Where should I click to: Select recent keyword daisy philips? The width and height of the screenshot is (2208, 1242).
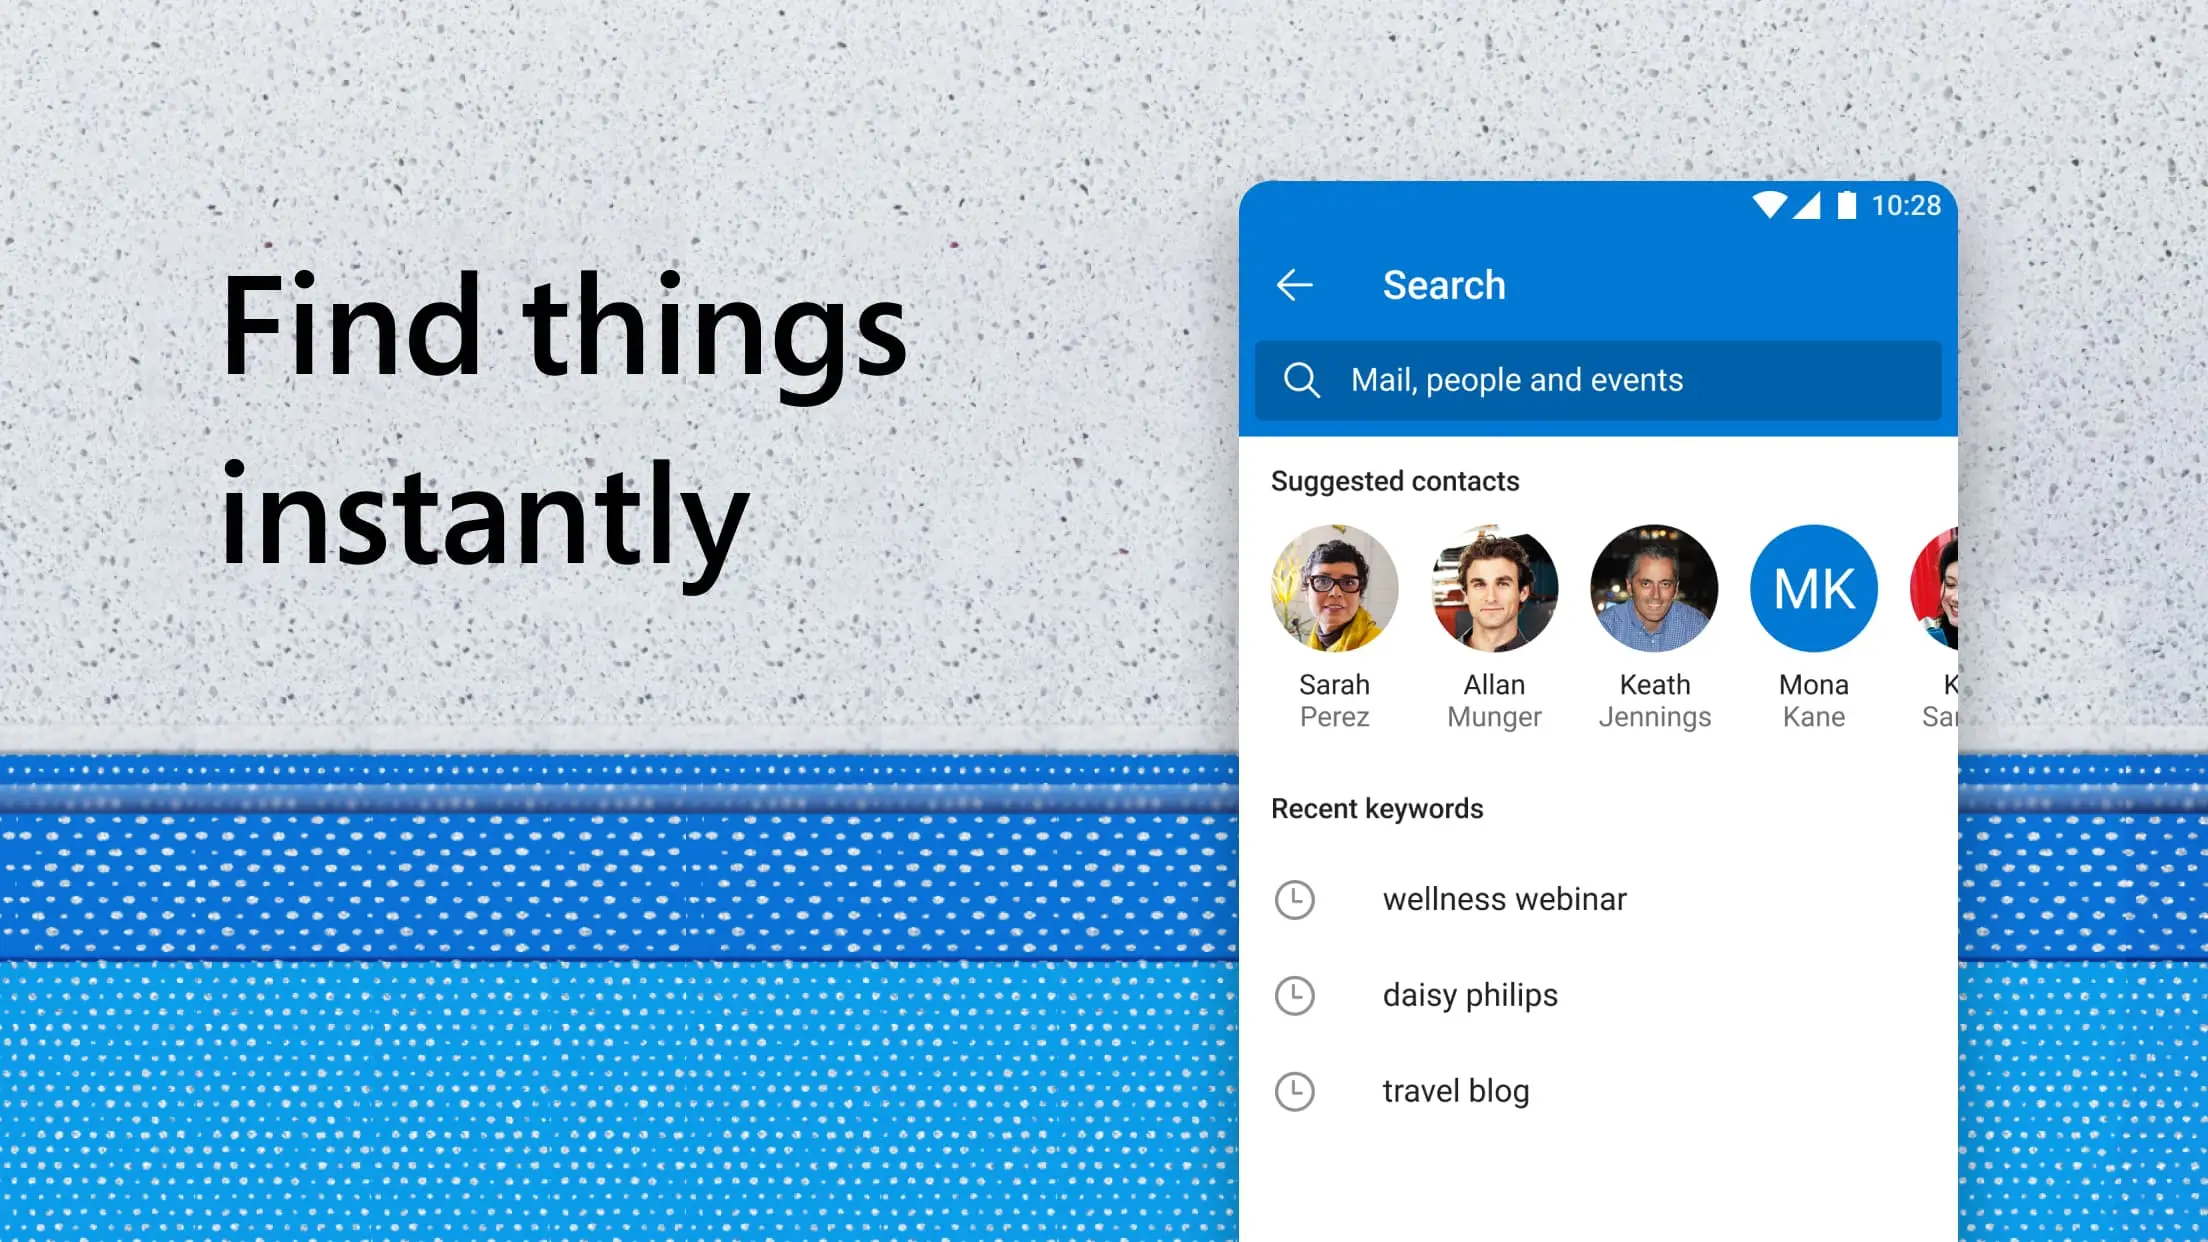click(1469, 993)
